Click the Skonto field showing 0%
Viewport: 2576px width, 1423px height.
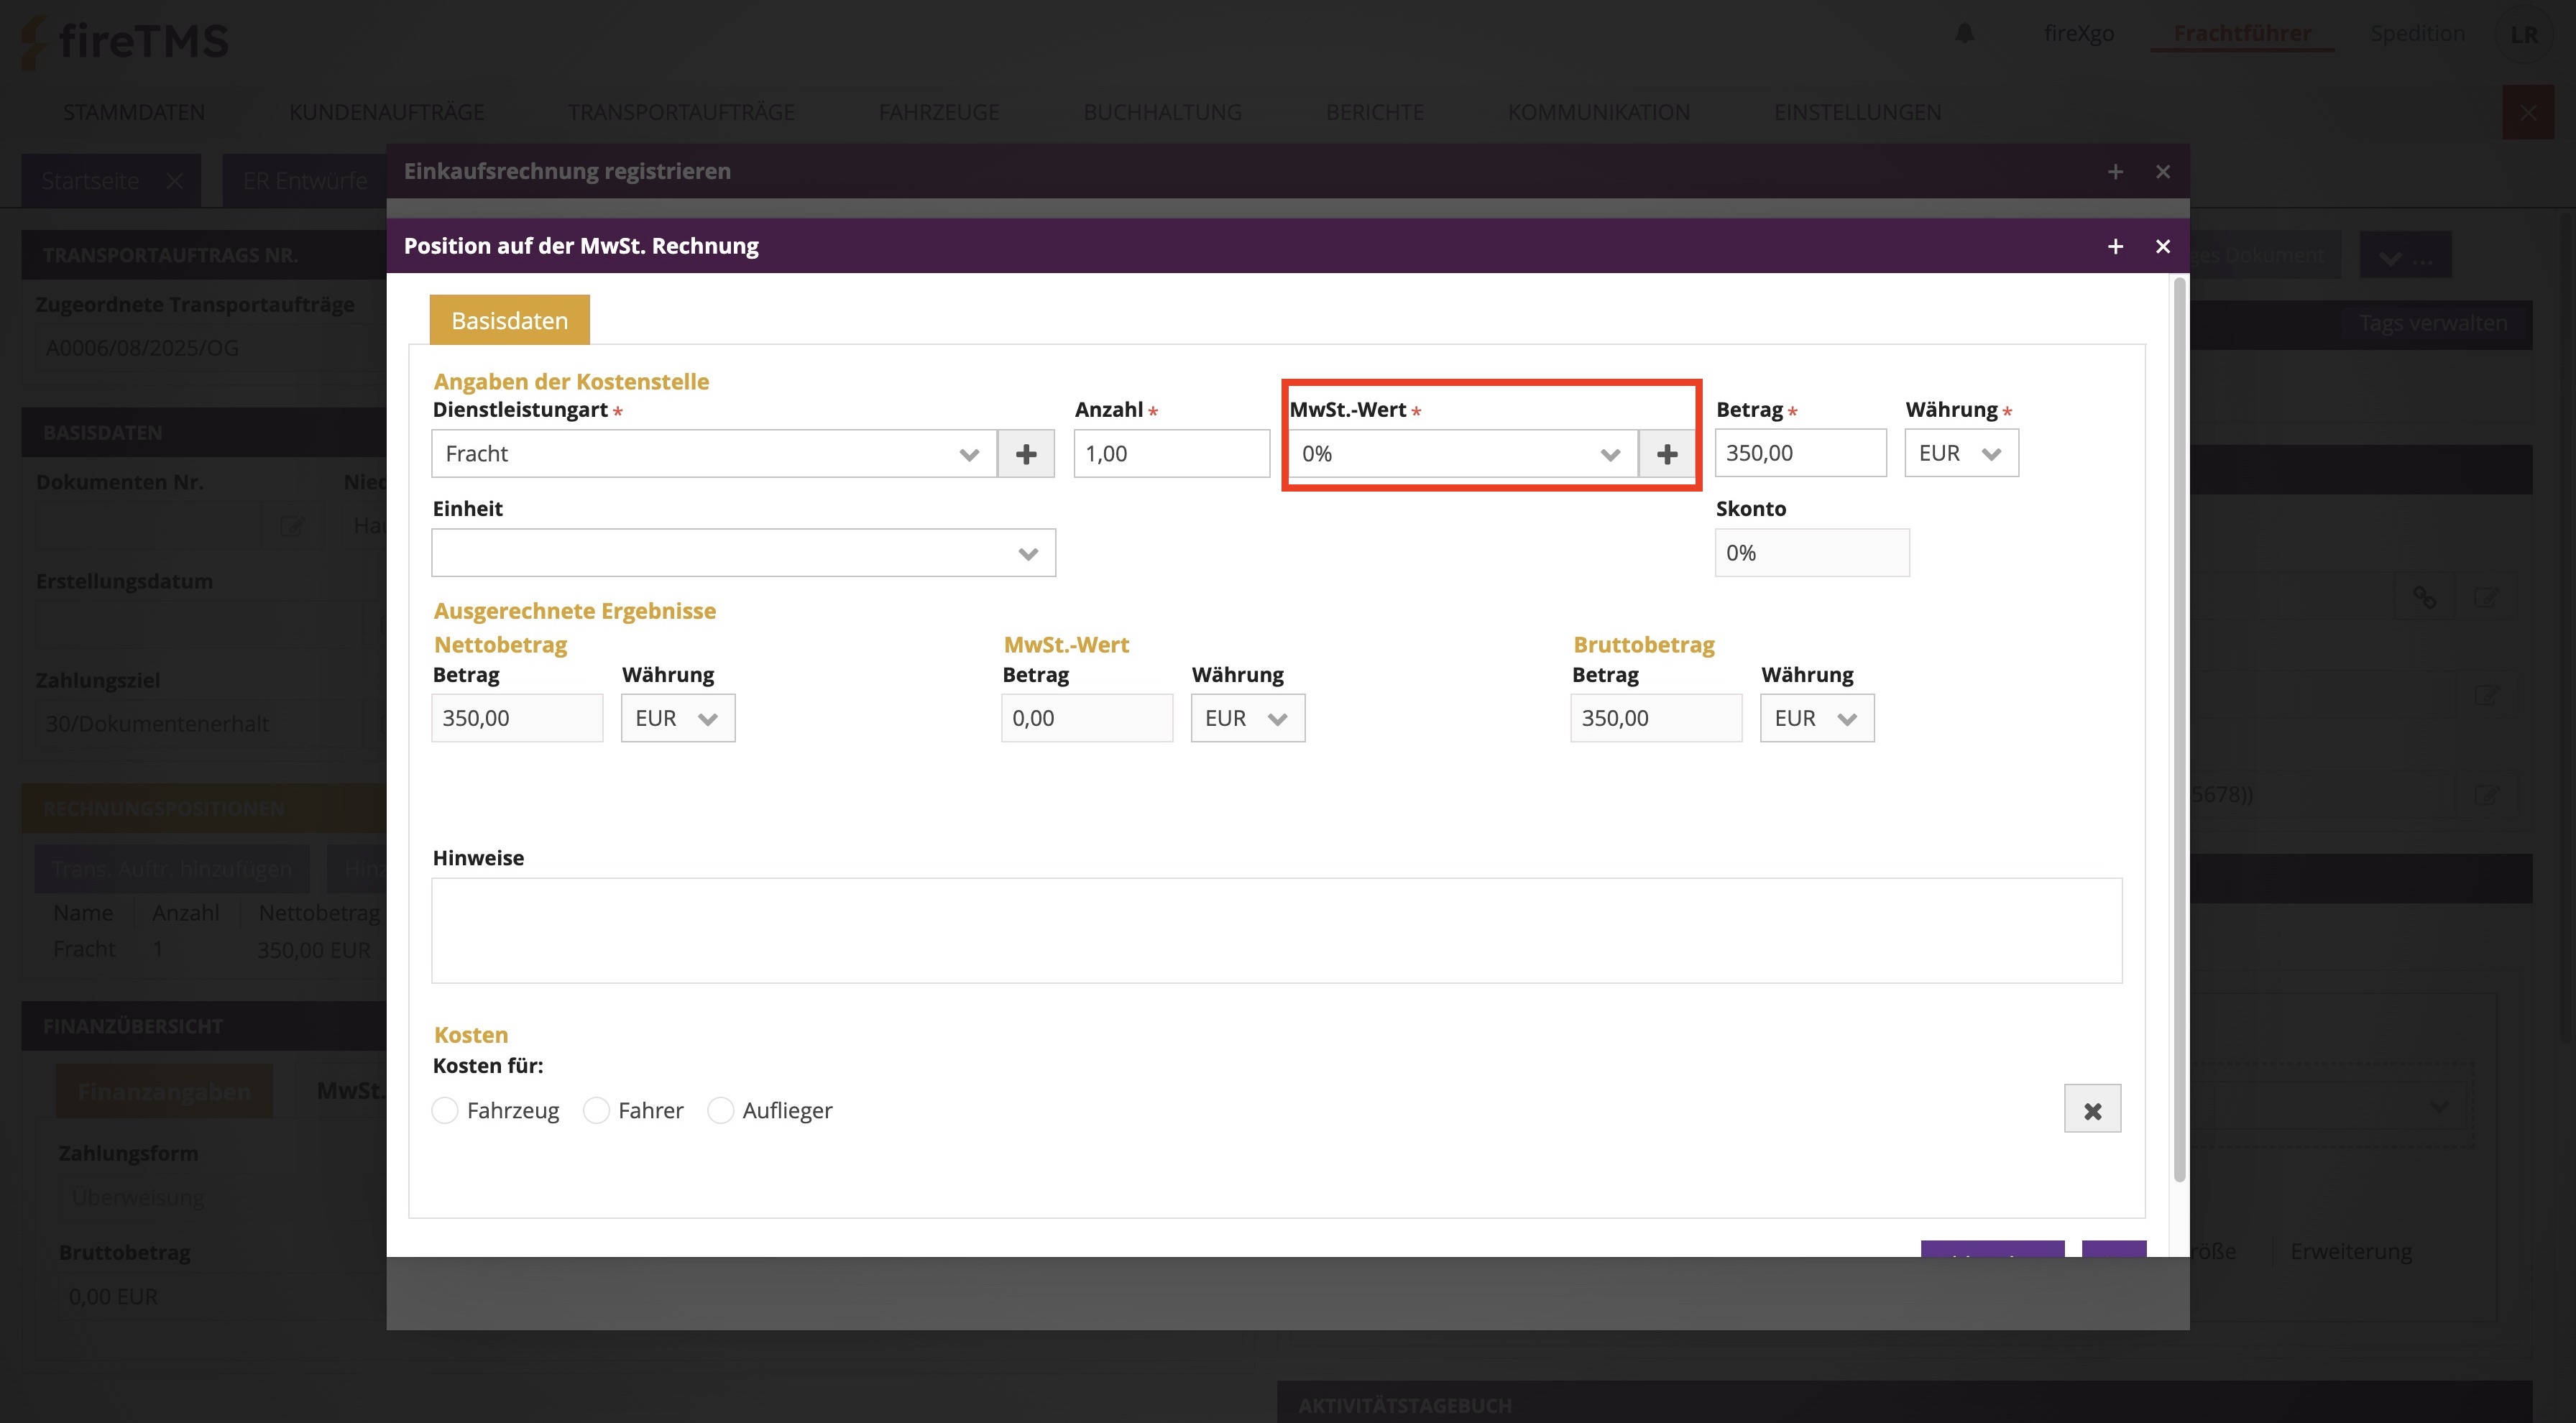[x=1812, y=553]
